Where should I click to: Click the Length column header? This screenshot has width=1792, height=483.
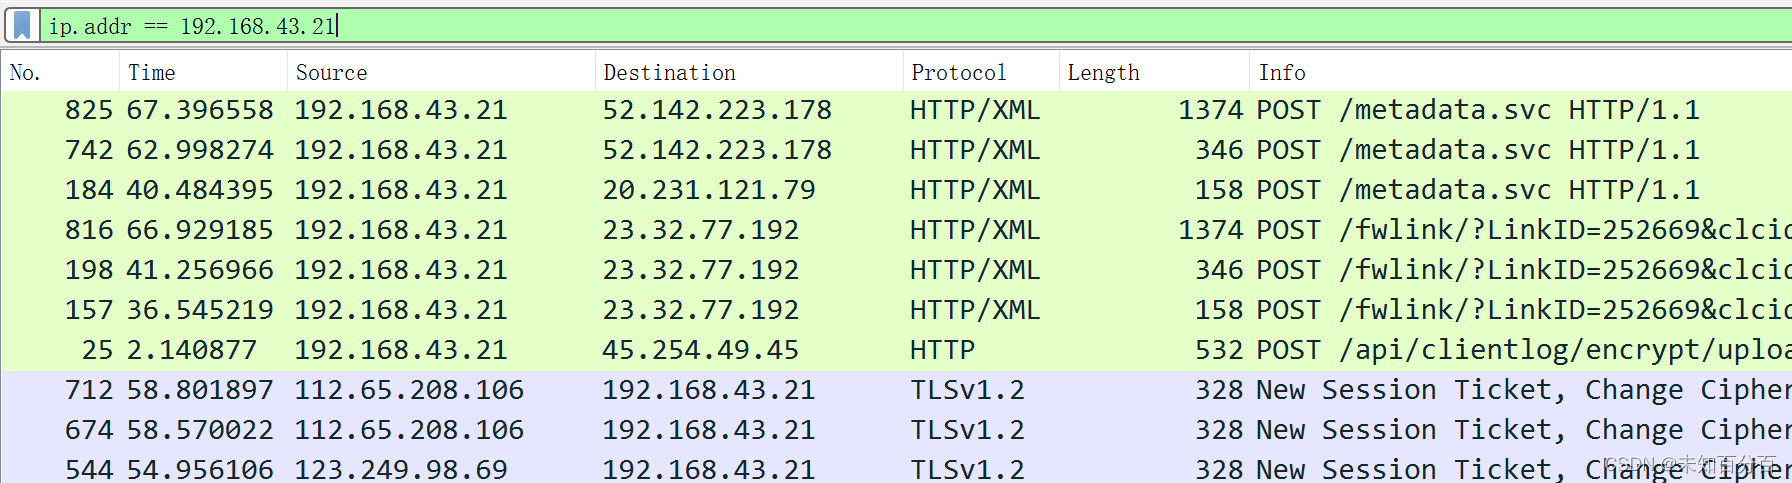click(1155, 73)
